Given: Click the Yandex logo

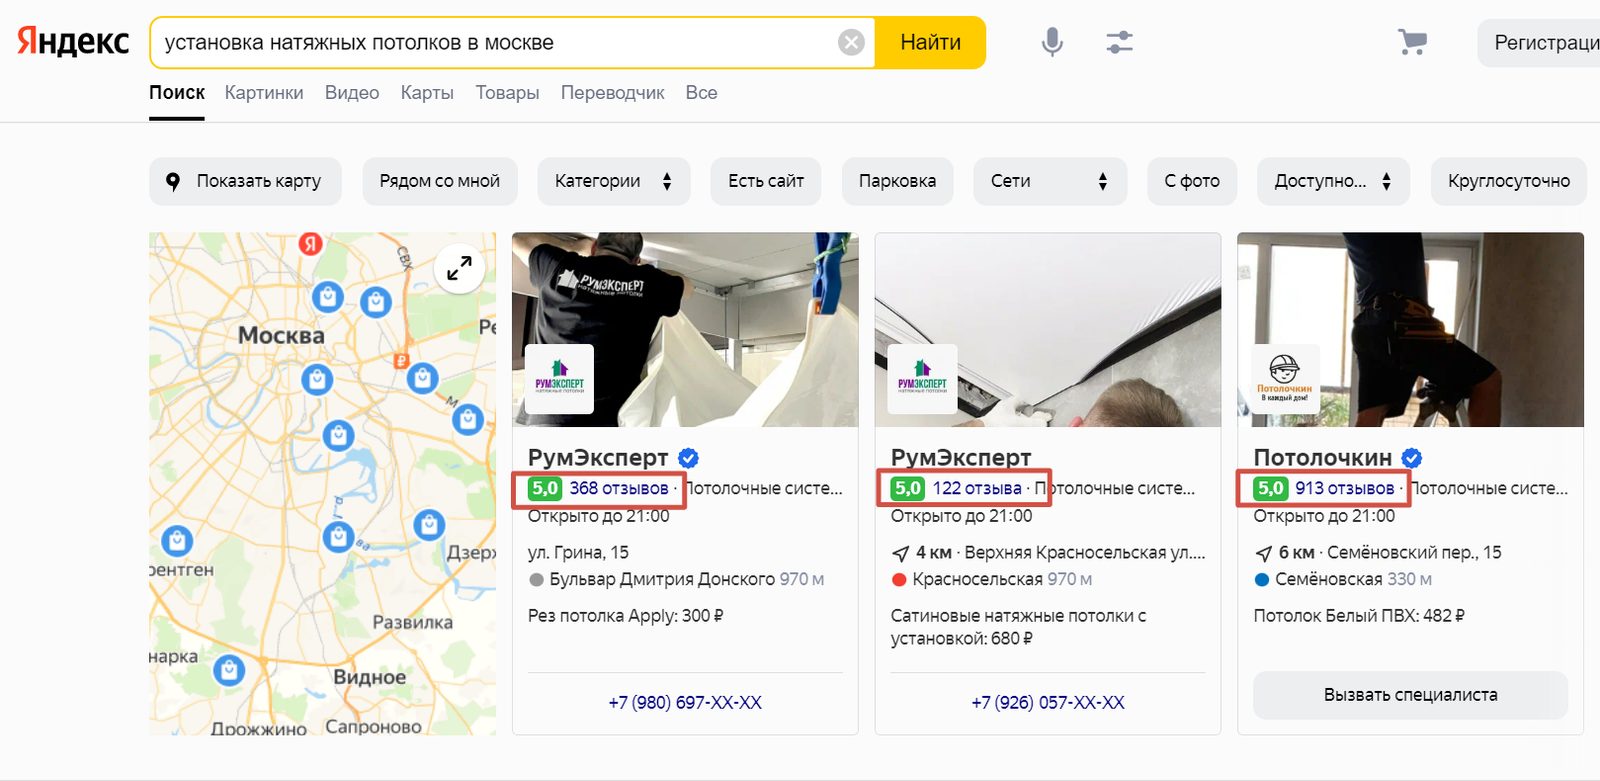Looking at the screenshot, I should (73, 42).
